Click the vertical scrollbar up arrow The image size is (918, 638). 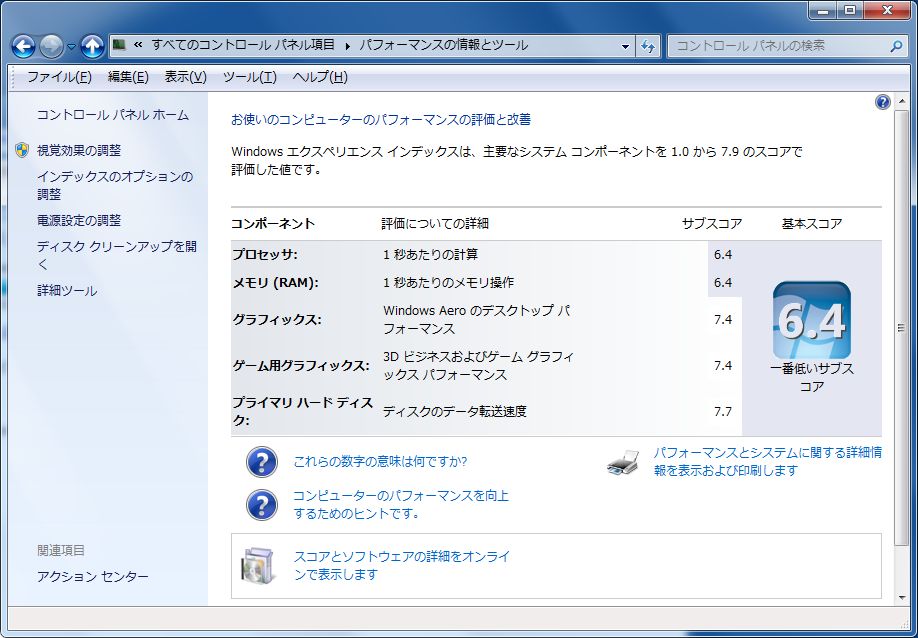(901, 102)
